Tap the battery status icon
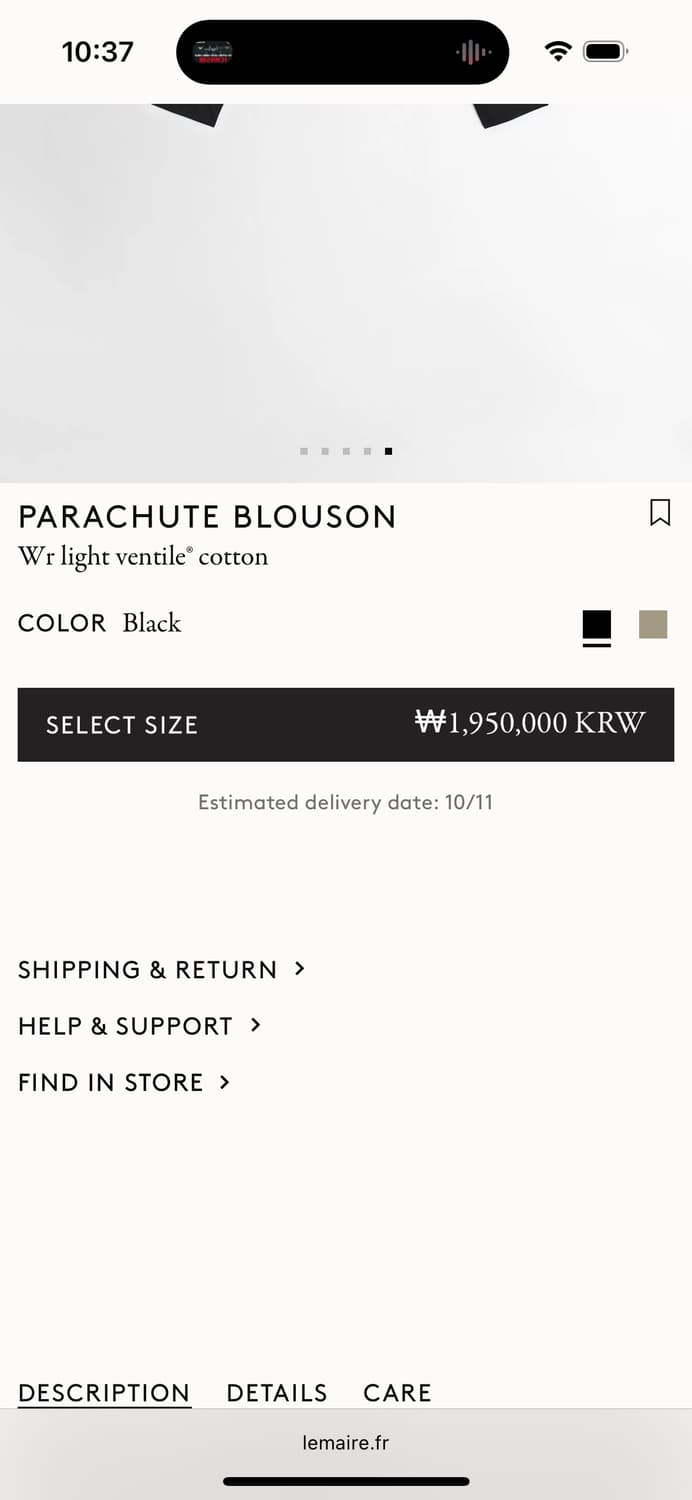The height and width of the screenshot is (1500, 692). (x=605, y=51)
